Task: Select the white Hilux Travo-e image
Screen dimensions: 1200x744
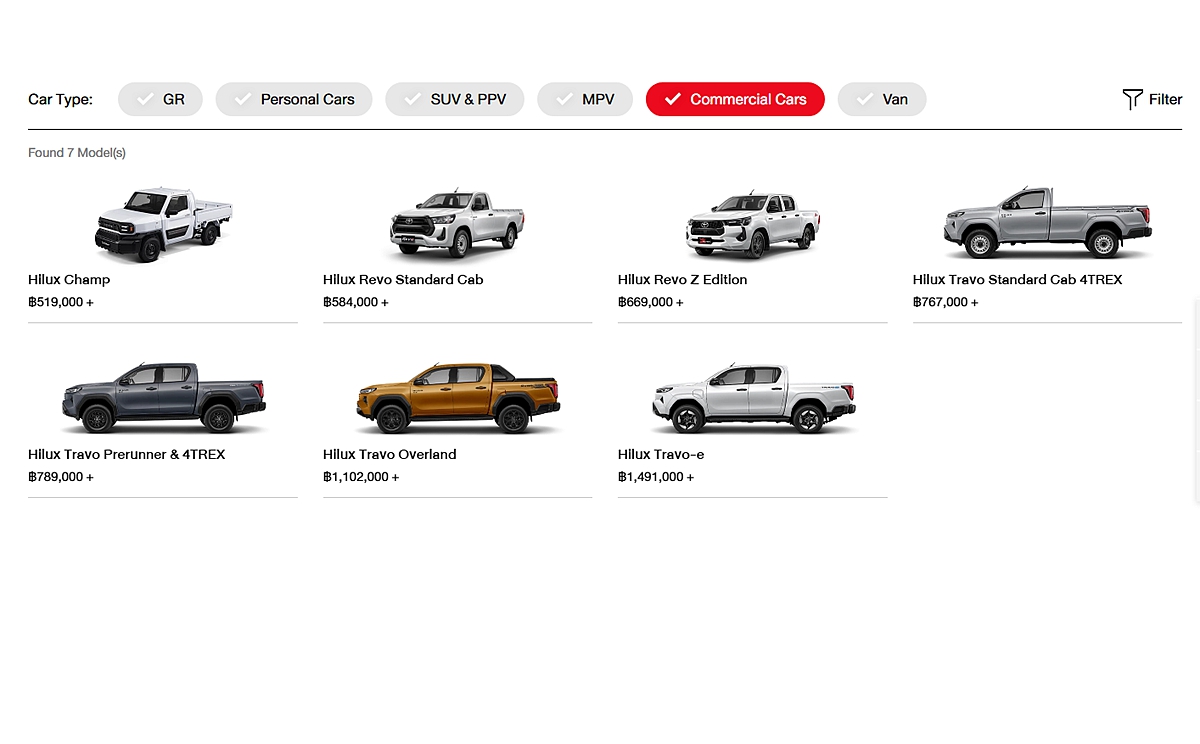Action: (x=752, y=398)
